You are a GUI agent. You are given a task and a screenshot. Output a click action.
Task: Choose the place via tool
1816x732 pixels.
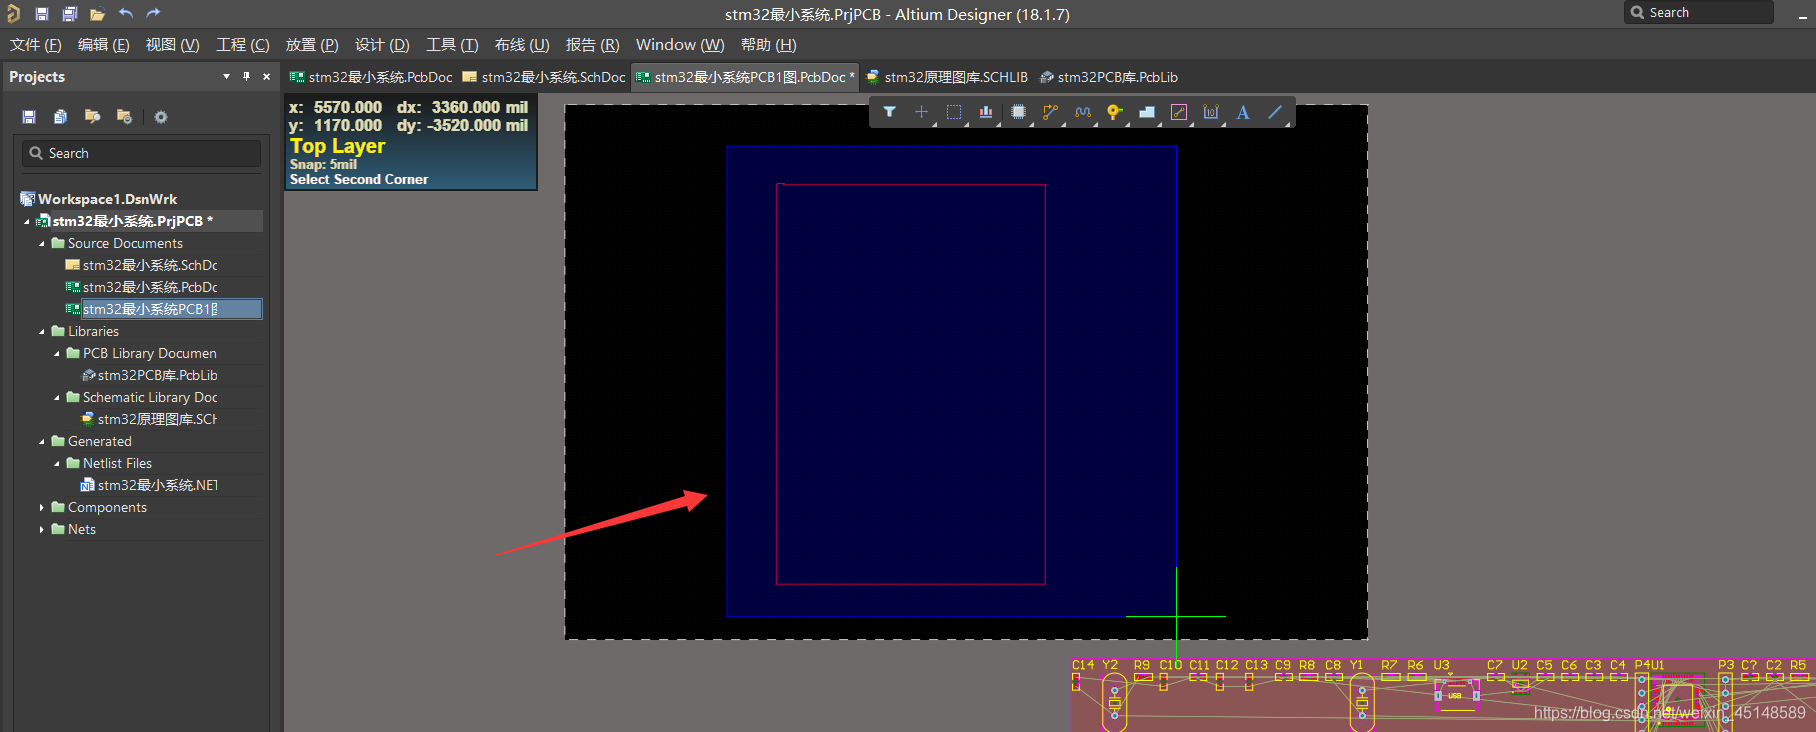(x=1114, y=112)
